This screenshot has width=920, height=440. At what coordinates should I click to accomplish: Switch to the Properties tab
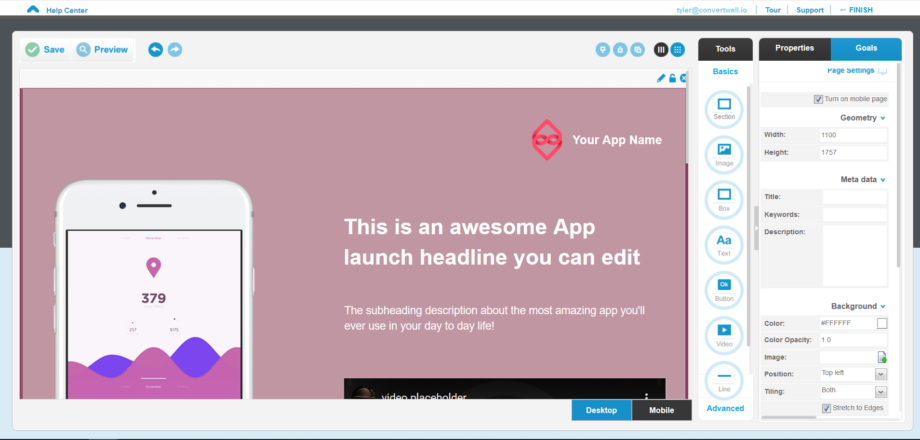coord(794,49)
